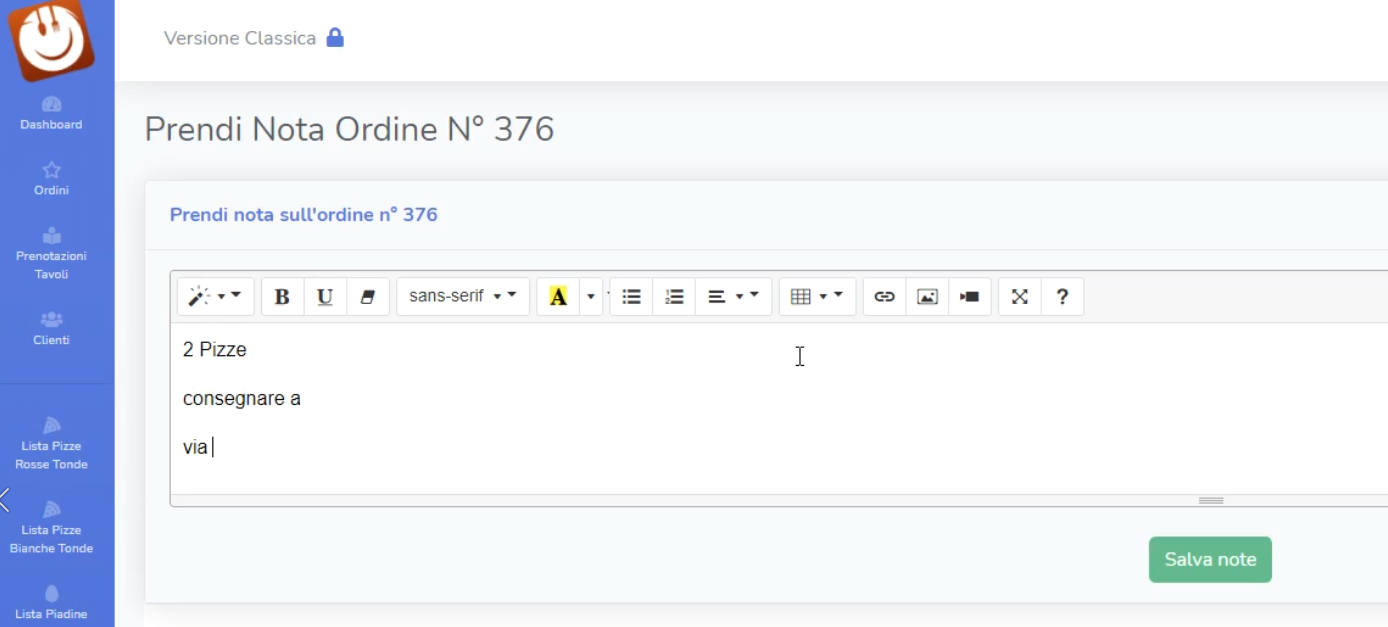This screenshot has height=627, width=1388.
Task: Open the paragraph alignment dropdown
Action: tap(732, 297)
